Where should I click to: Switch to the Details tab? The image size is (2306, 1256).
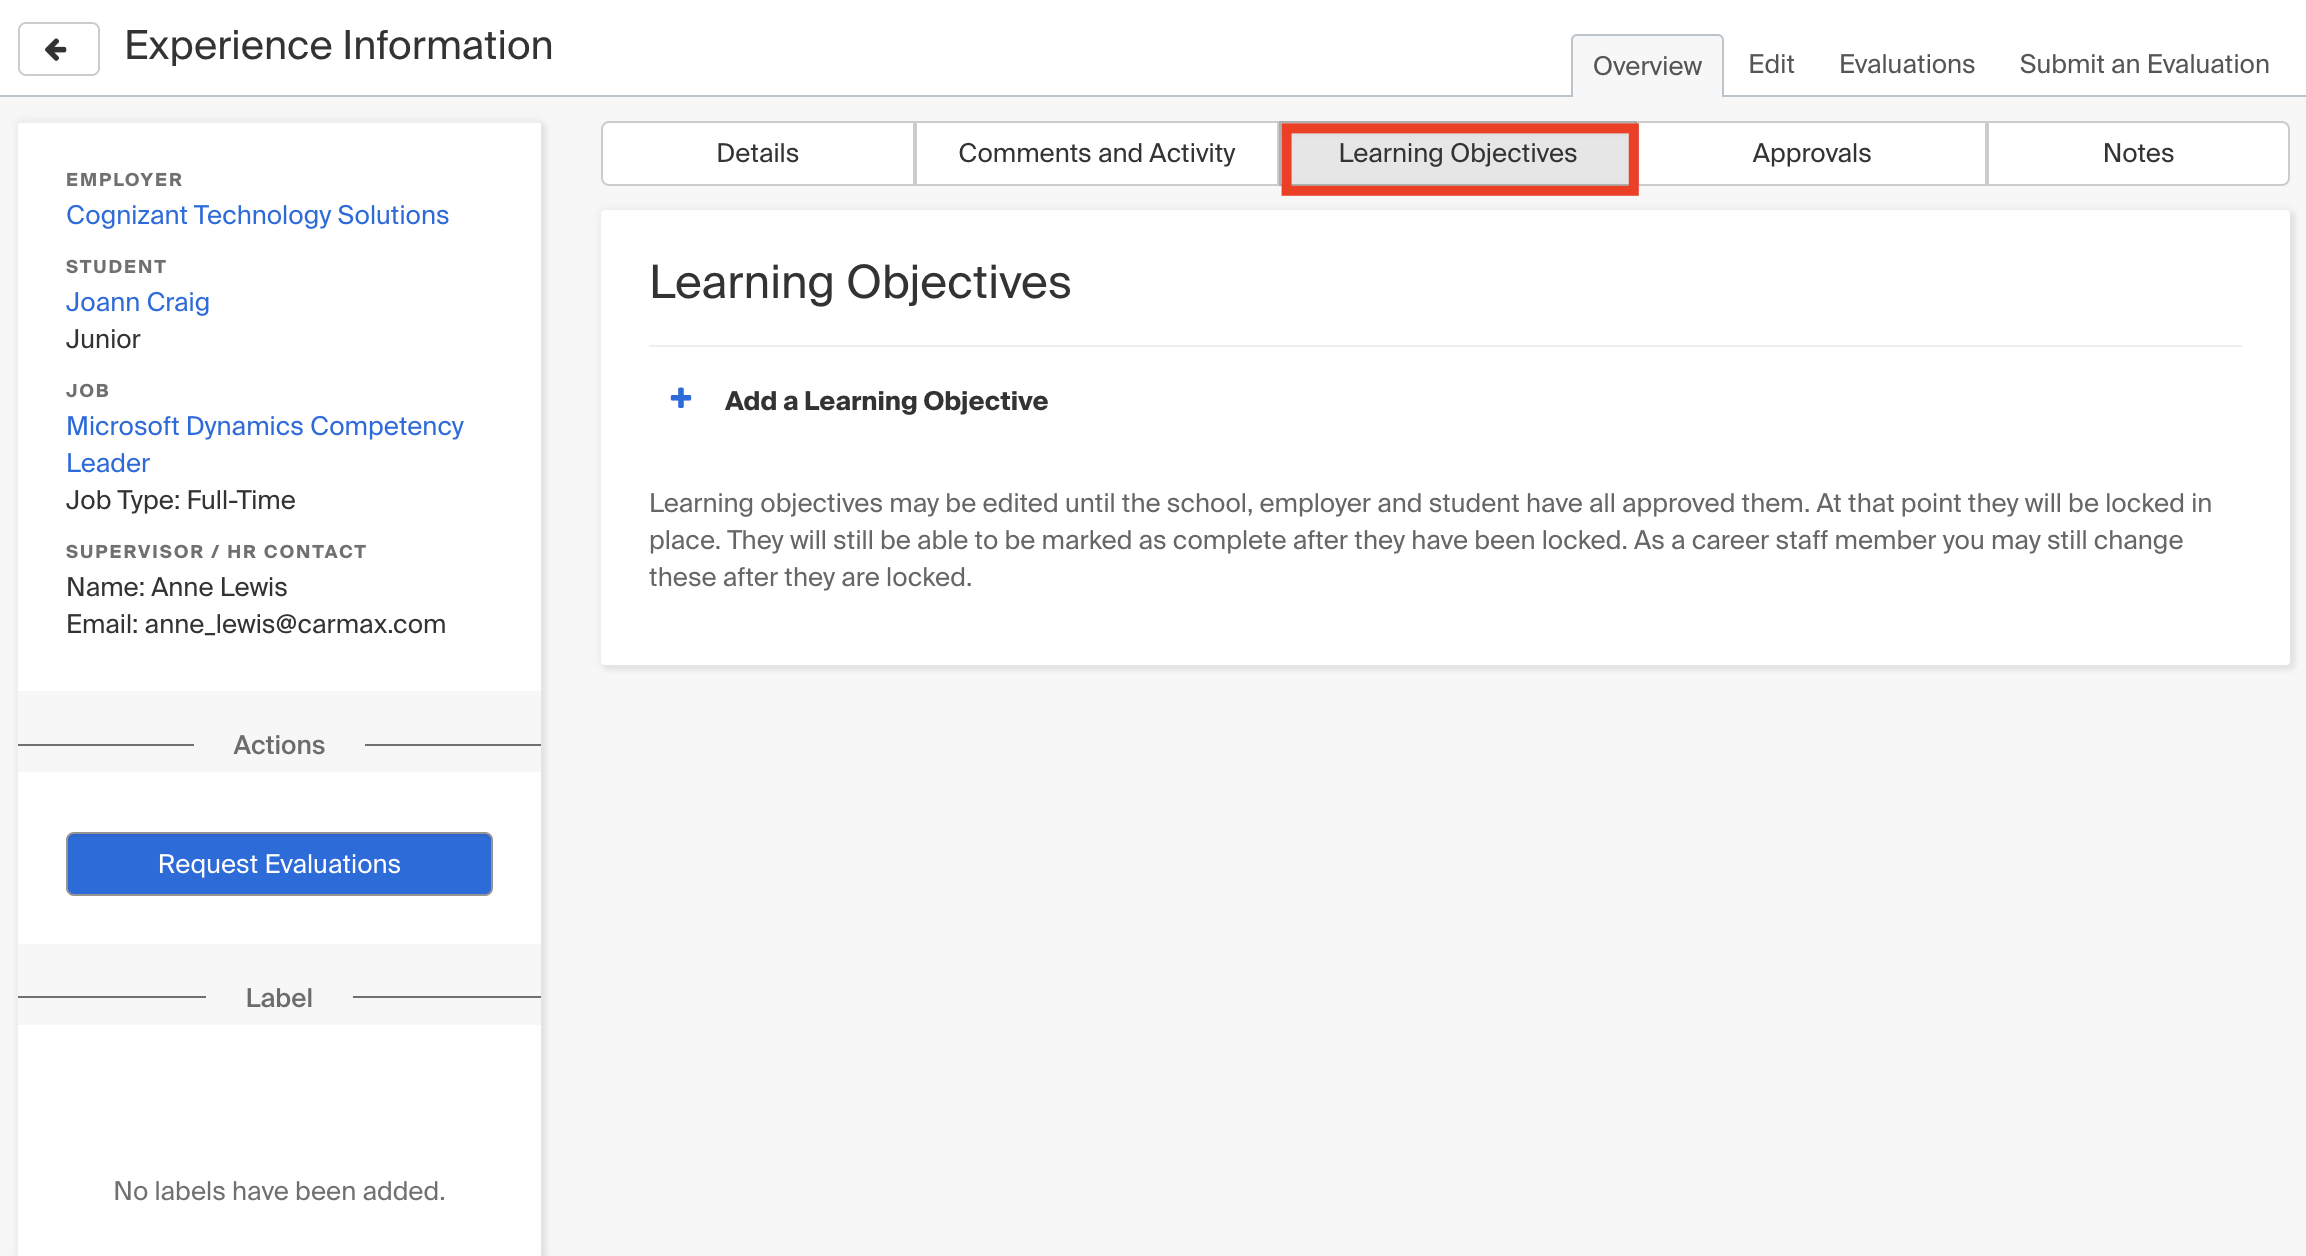[757, 153]
